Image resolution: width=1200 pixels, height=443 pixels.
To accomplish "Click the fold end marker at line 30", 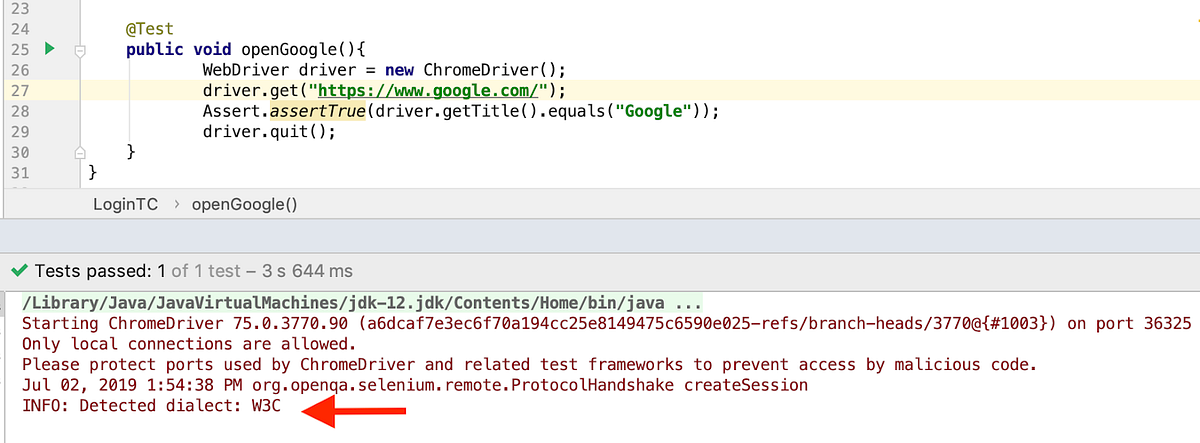I will point(80,152).
